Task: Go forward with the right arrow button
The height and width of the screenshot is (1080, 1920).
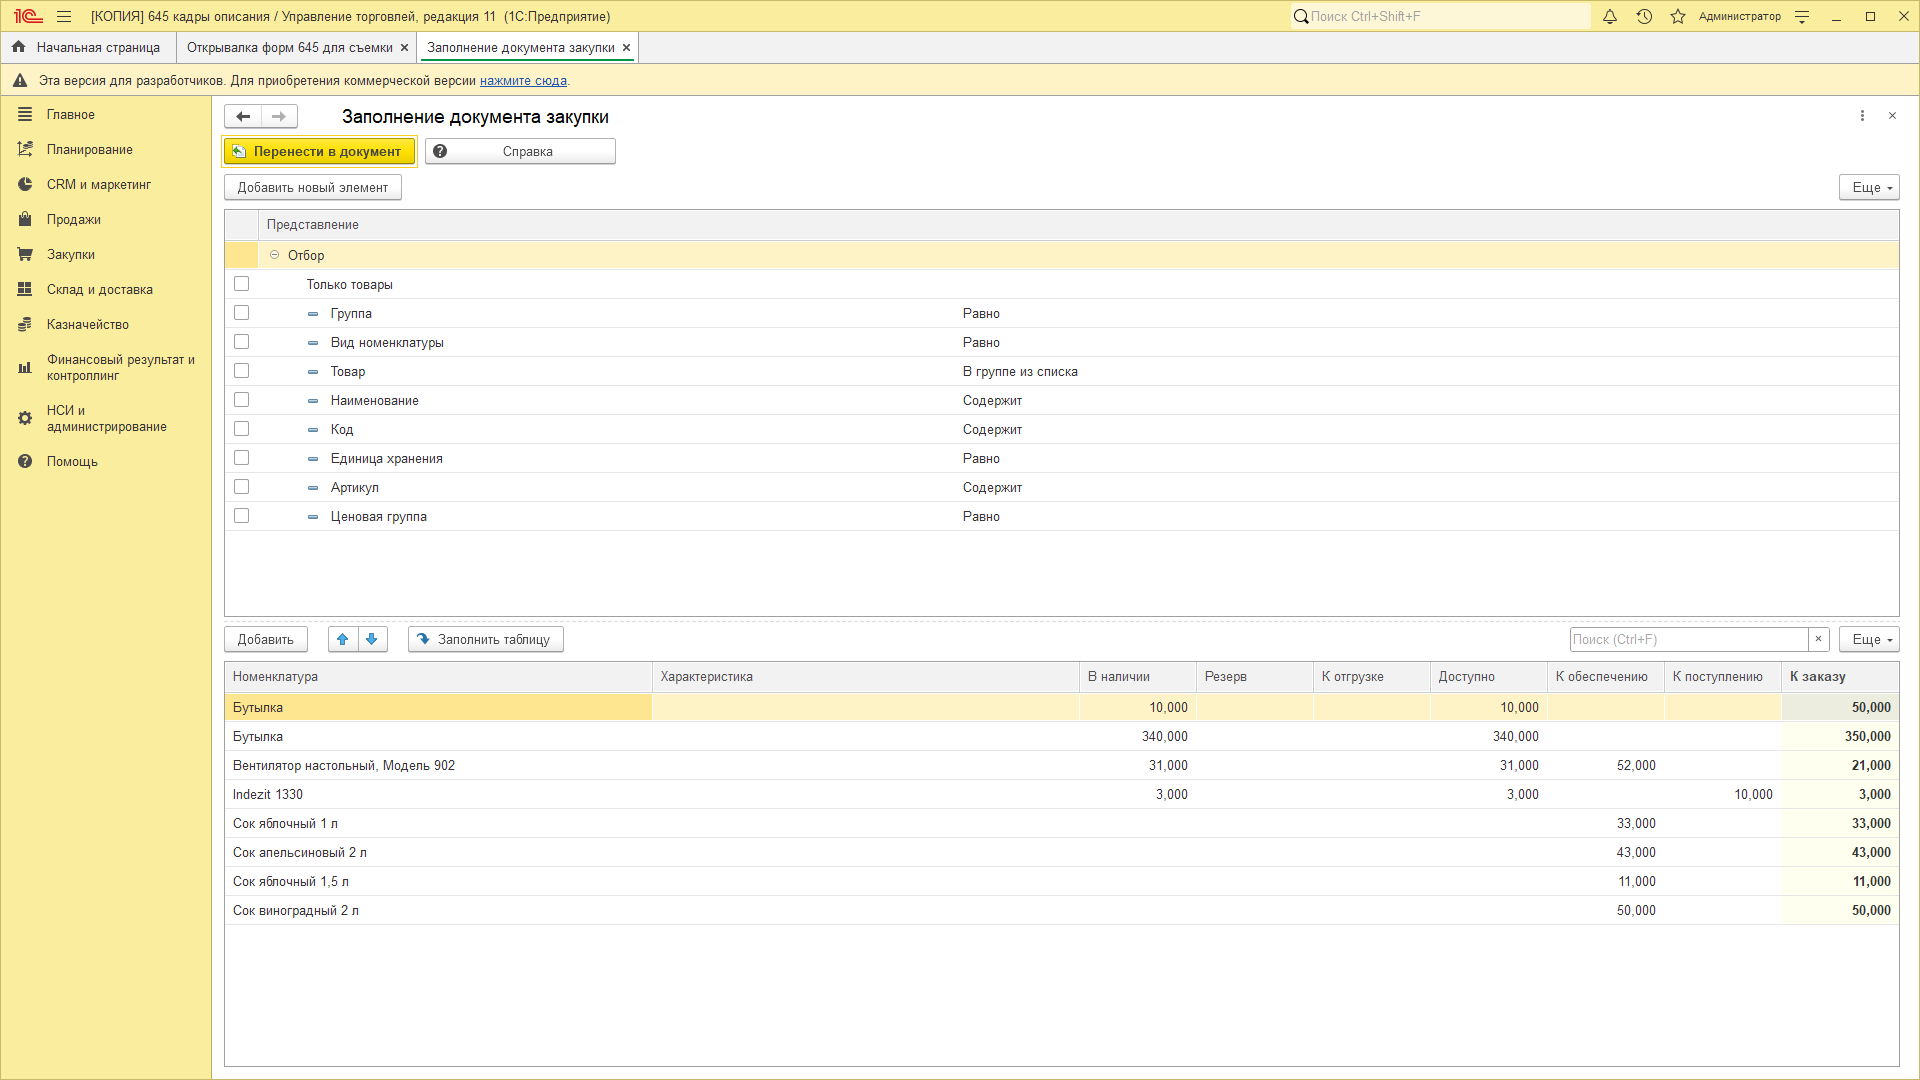Action: pos(279,117)
